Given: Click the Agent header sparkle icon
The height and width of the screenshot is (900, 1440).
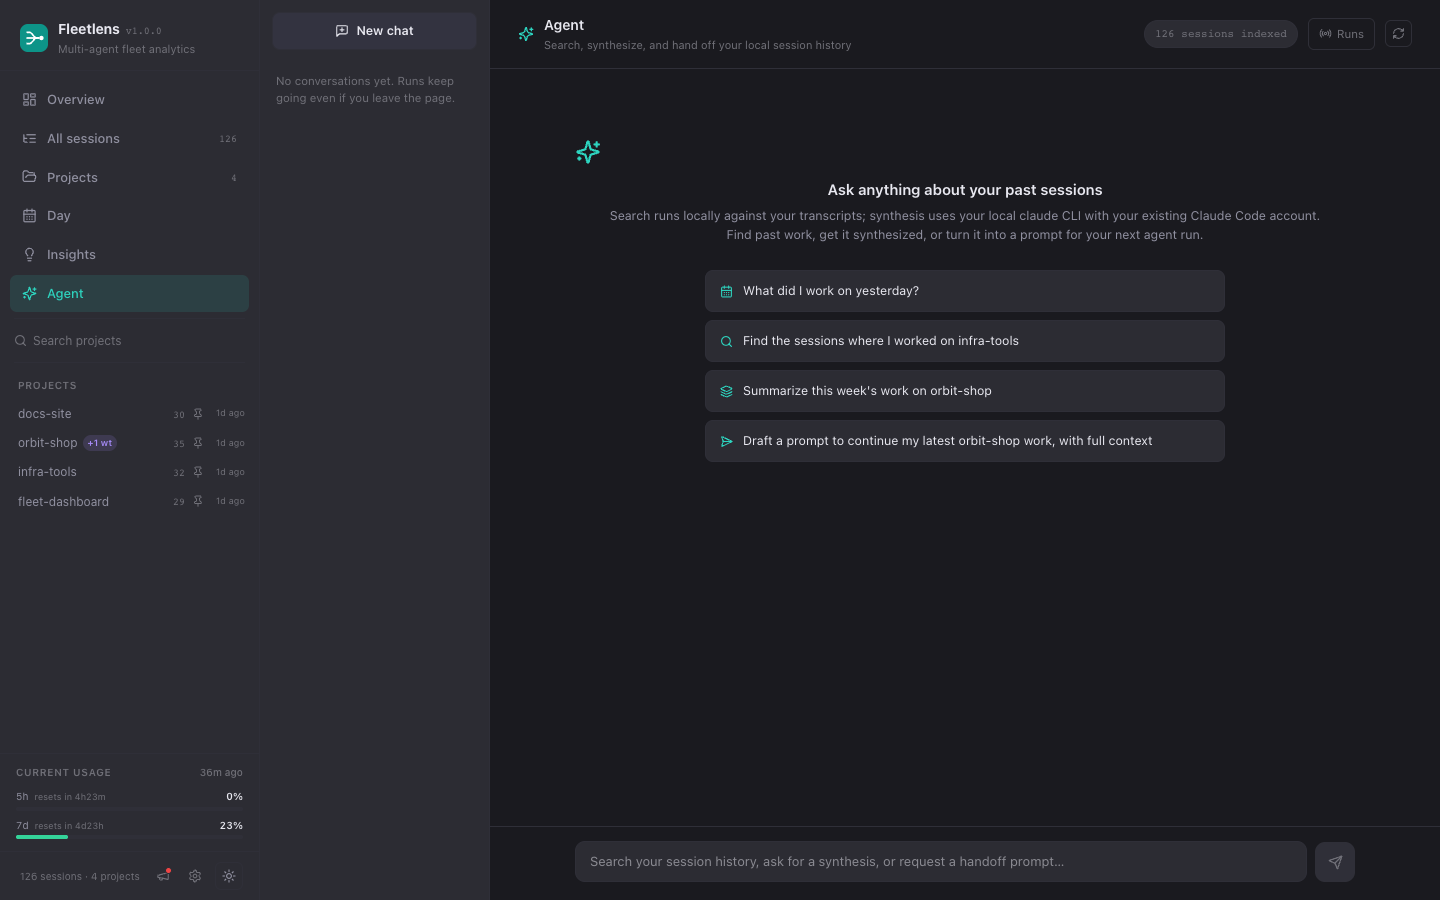Looking at the screenshot, I should [x=526, y=34].
